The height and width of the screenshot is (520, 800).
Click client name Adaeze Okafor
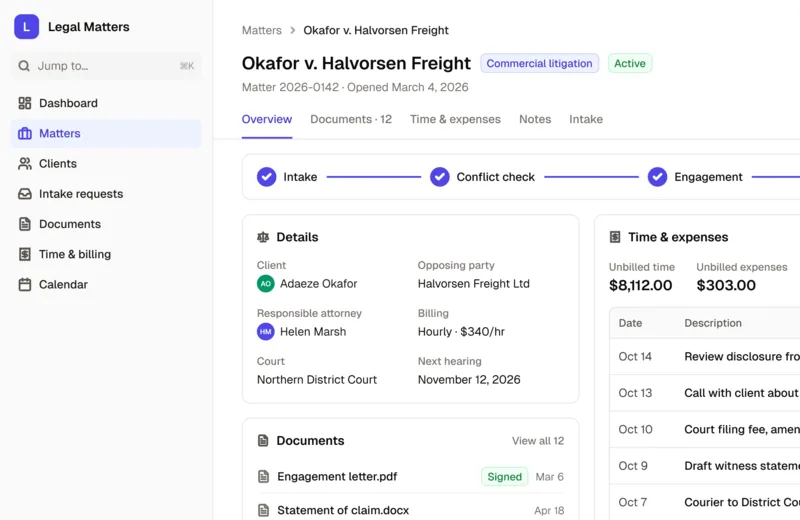point(318,284)
